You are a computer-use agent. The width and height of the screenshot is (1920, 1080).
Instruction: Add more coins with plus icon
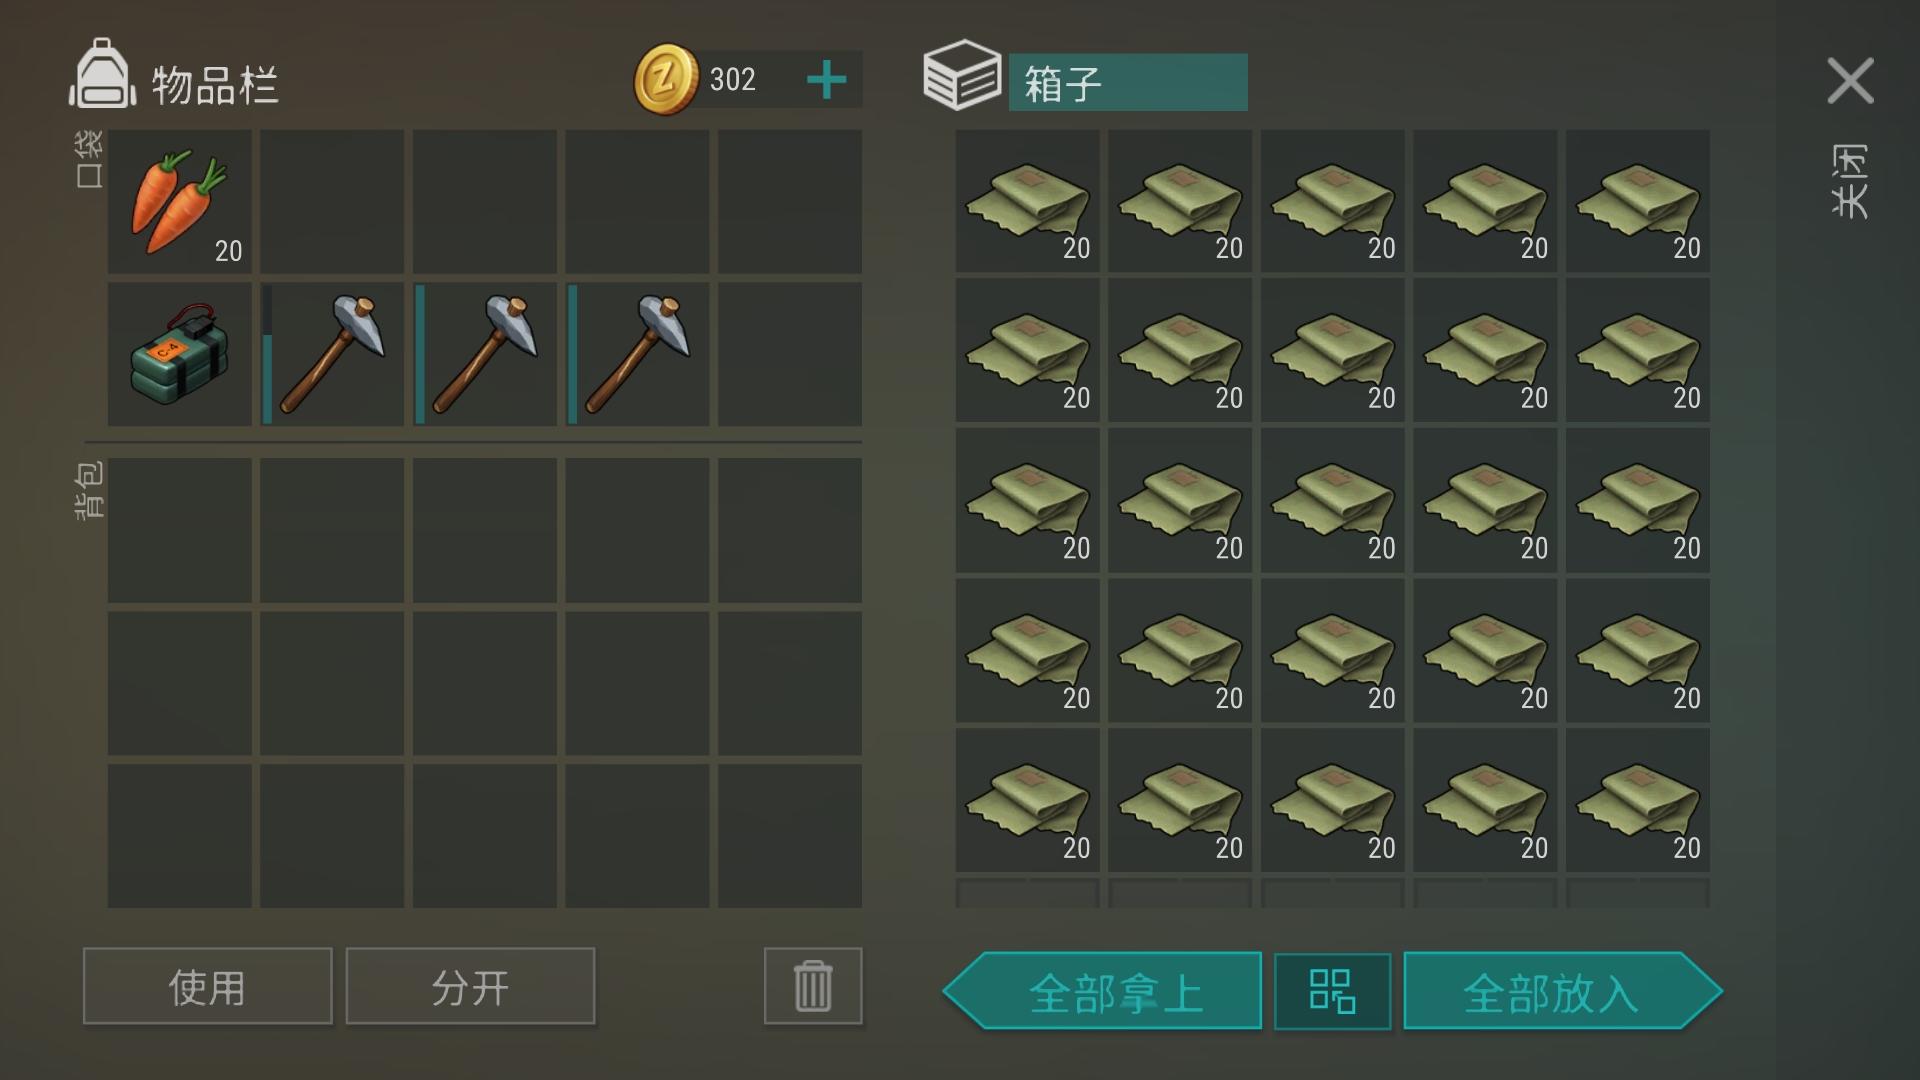click(826, 80)
